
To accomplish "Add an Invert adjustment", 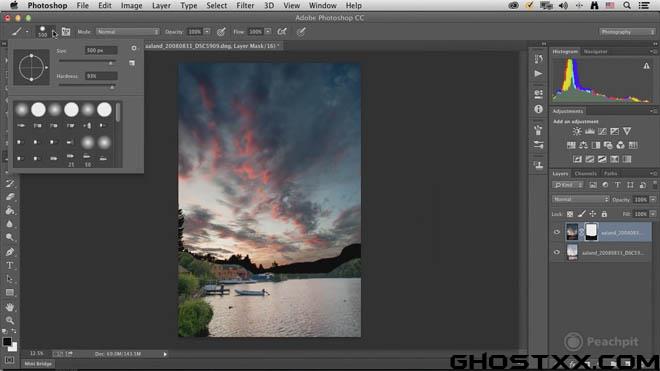I will click(578, 159).
